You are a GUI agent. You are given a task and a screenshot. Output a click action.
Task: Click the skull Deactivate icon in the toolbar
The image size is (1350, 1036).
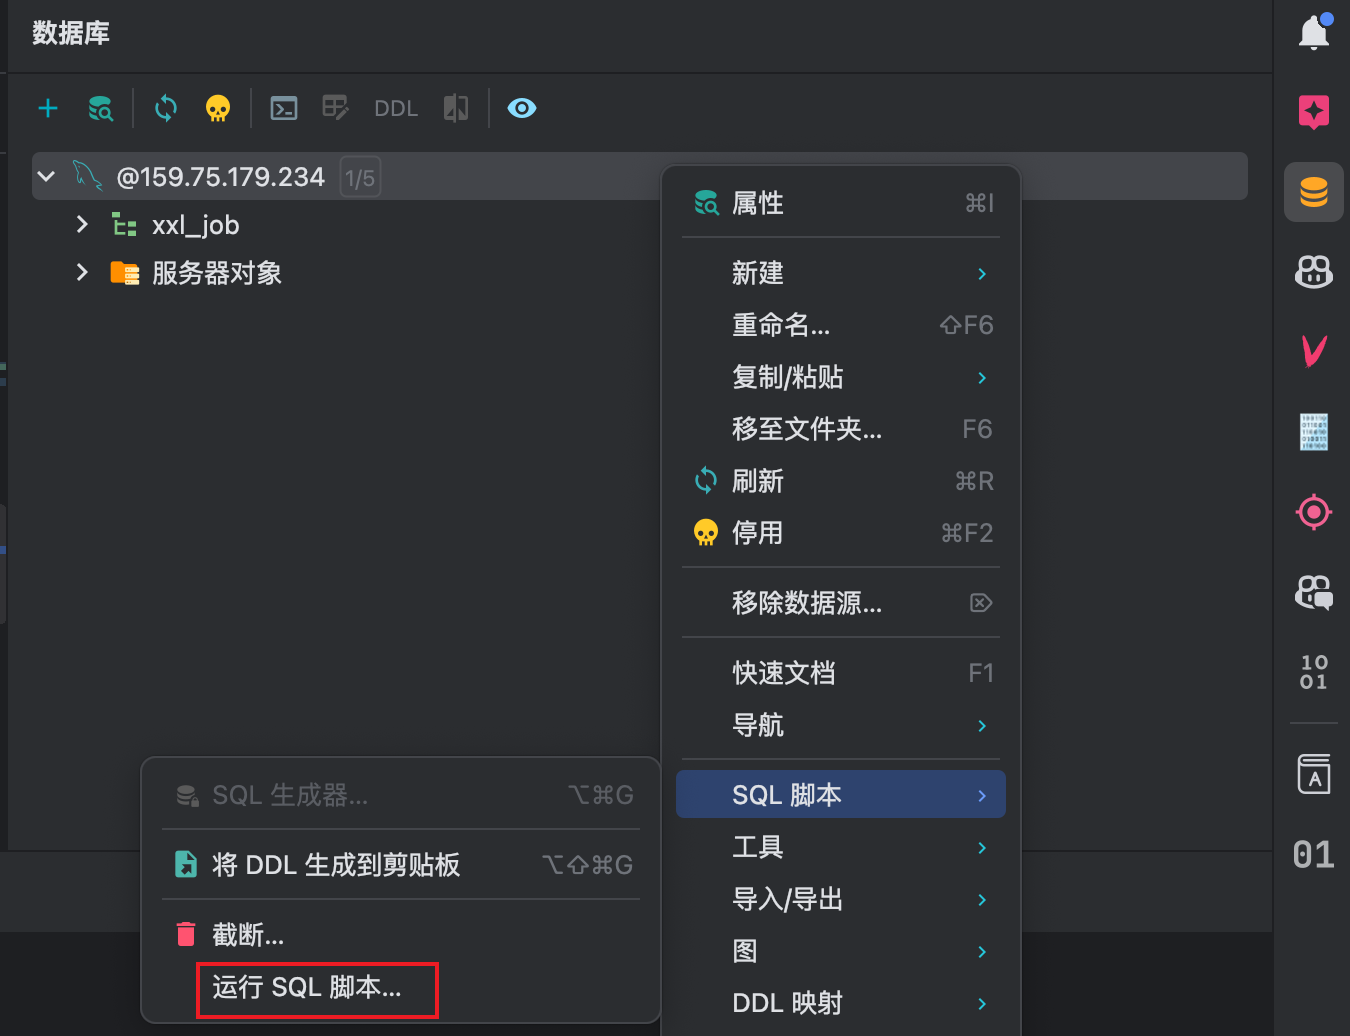click(x=218, y=107)
